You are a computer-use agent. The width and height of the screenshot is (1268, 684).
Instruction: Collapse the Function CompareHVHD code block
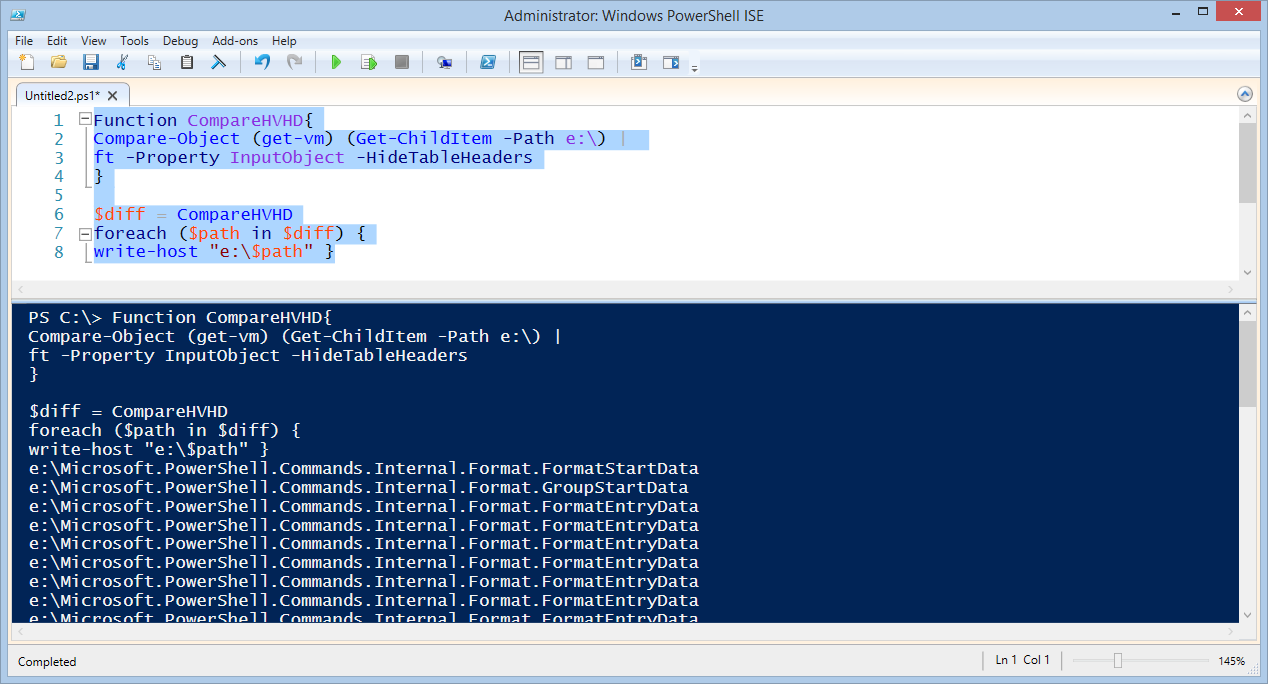[x=85, y=120]
